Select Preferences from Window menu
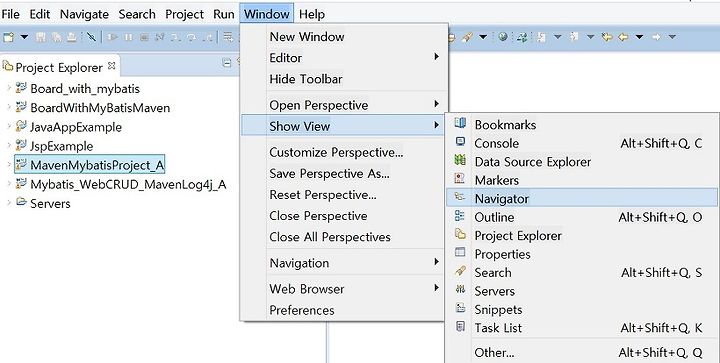The height and width of the screenshot is (363, 720). point(302,310)
